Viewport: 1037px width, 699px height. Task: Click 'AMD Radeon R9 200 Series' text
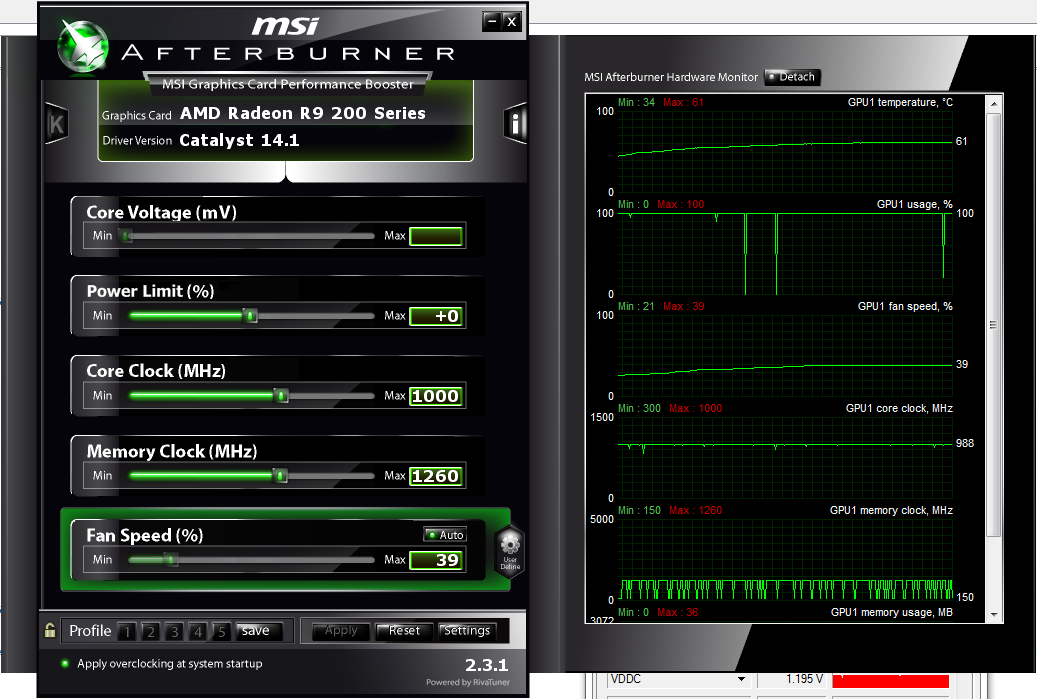[x=303, y=113]
